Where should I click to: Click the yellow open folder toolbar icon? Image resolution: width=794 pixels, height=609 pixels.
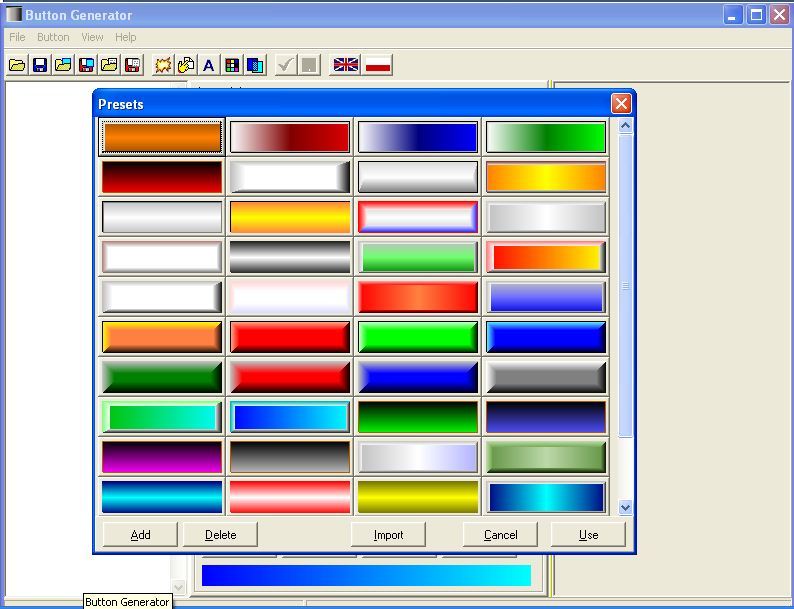(x=17, y=65)
